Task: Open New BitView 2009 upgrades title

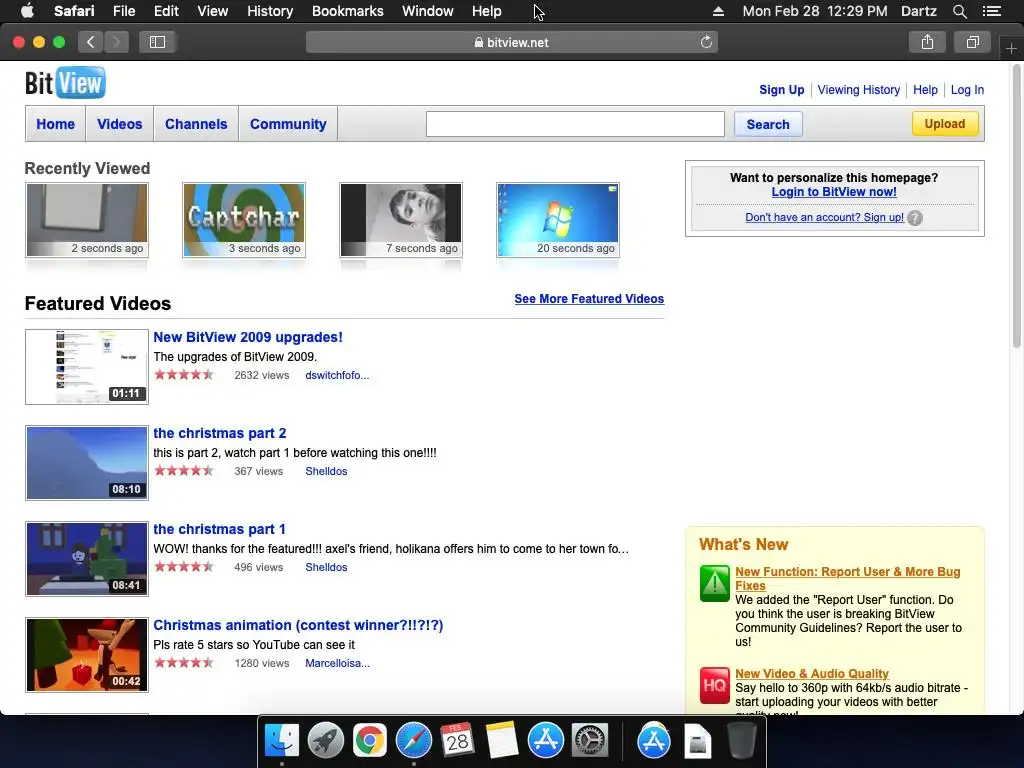Action: [x=248, y=338]
